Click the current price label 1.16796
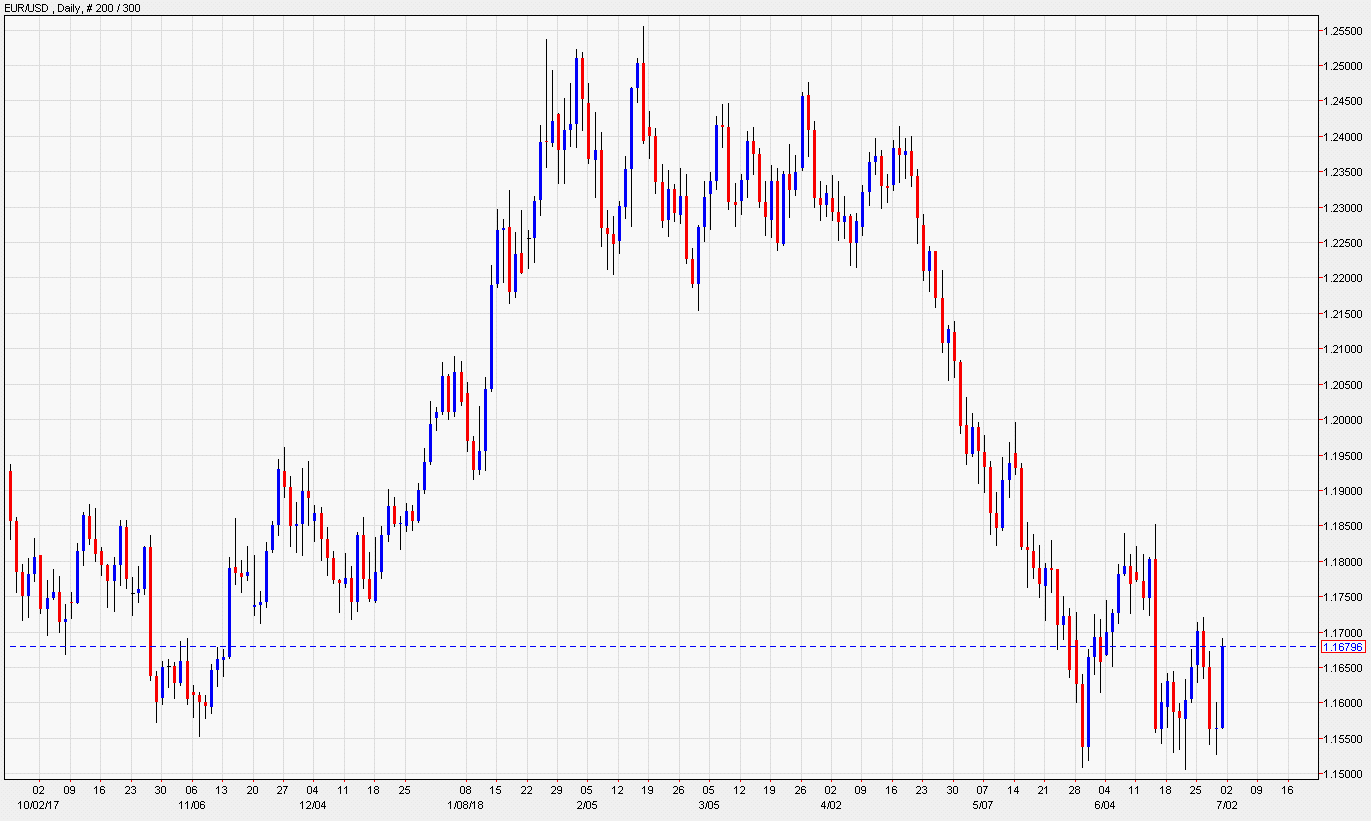Image resolution: width=1371 pixels, height=821 pixels. coord(1342,647)
